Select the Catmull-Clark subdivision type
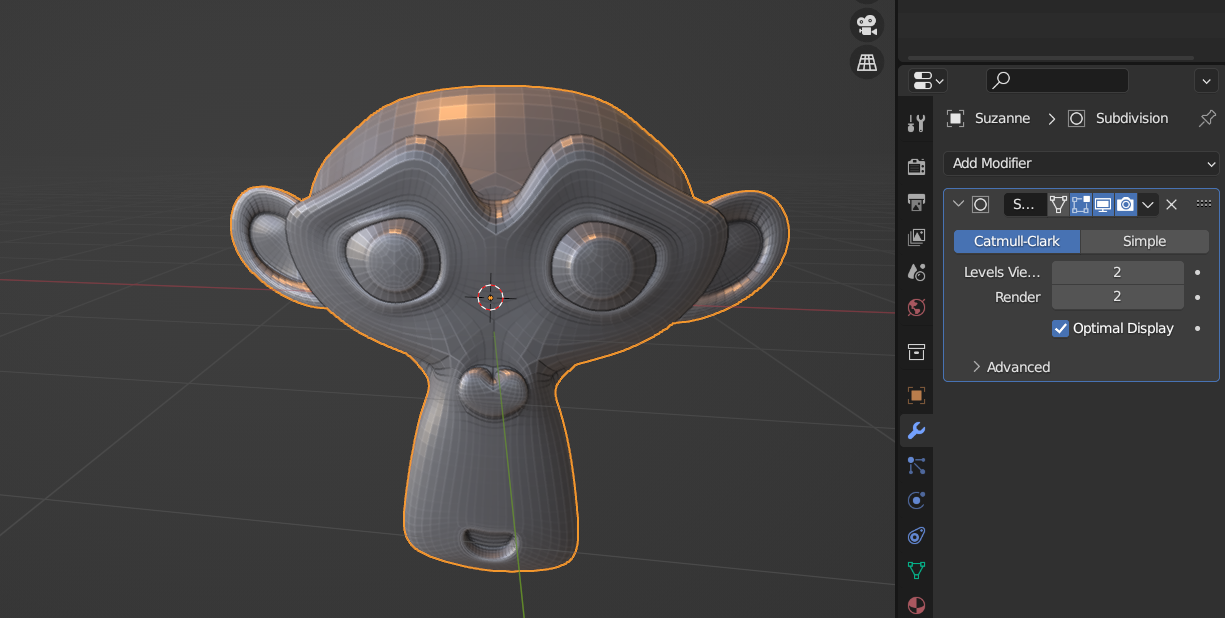The width and height of the screenshot is (1225, 618). [x=1017, y=241]
